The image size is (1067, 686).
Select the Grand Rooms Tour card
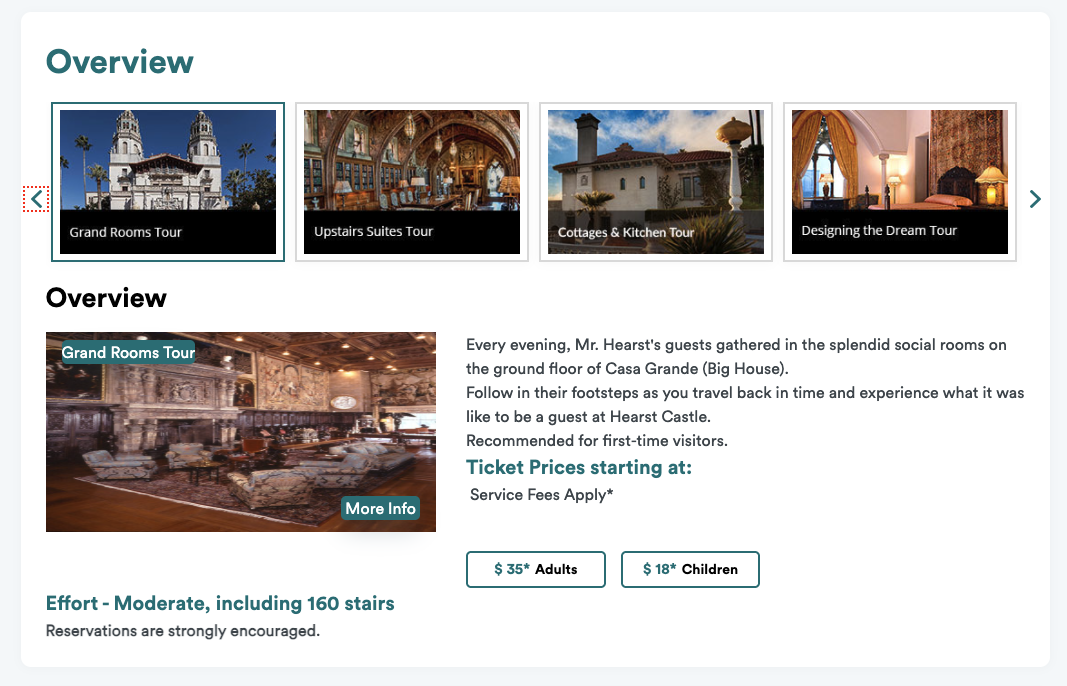click(x=168, y=182)
